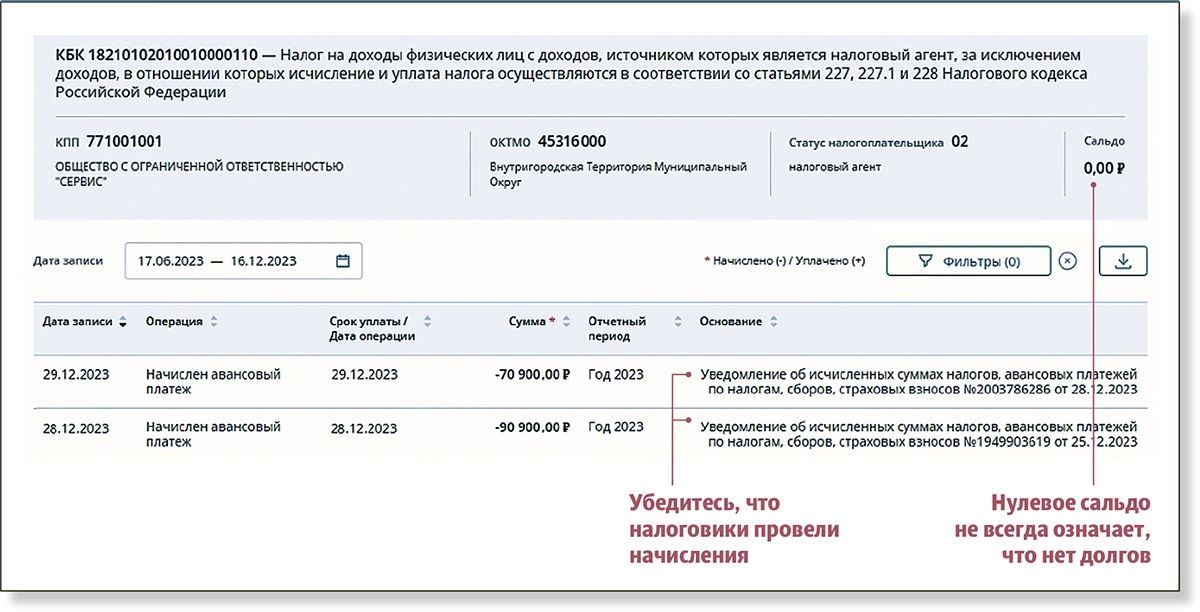Select the record dated 29.12.2023

coord(76,375)
